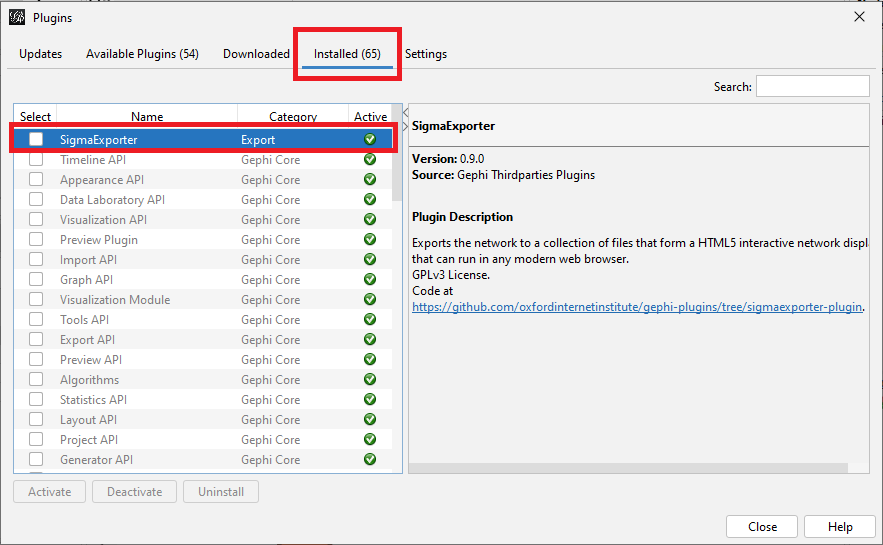
Task: Sort list by Category column header
Action: [293, 116]
